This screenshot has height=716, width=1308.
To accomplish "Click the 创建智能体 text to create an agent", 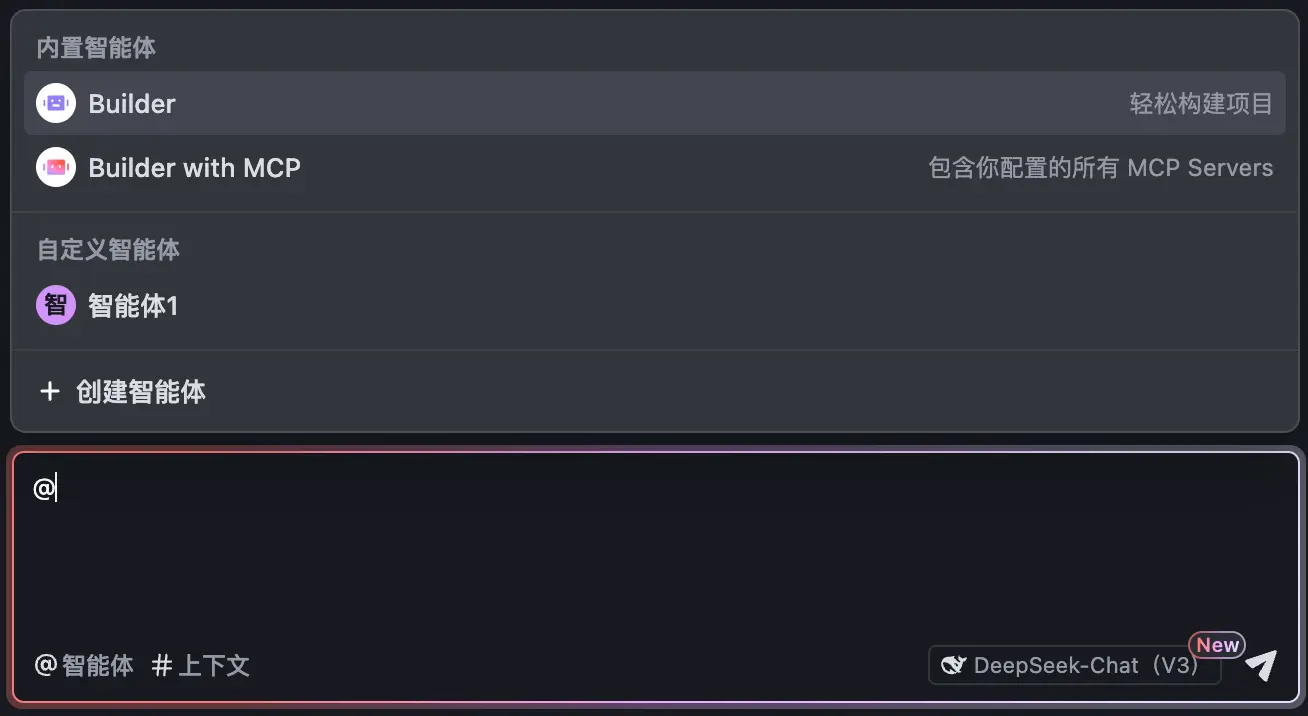I will click(141, 391).
